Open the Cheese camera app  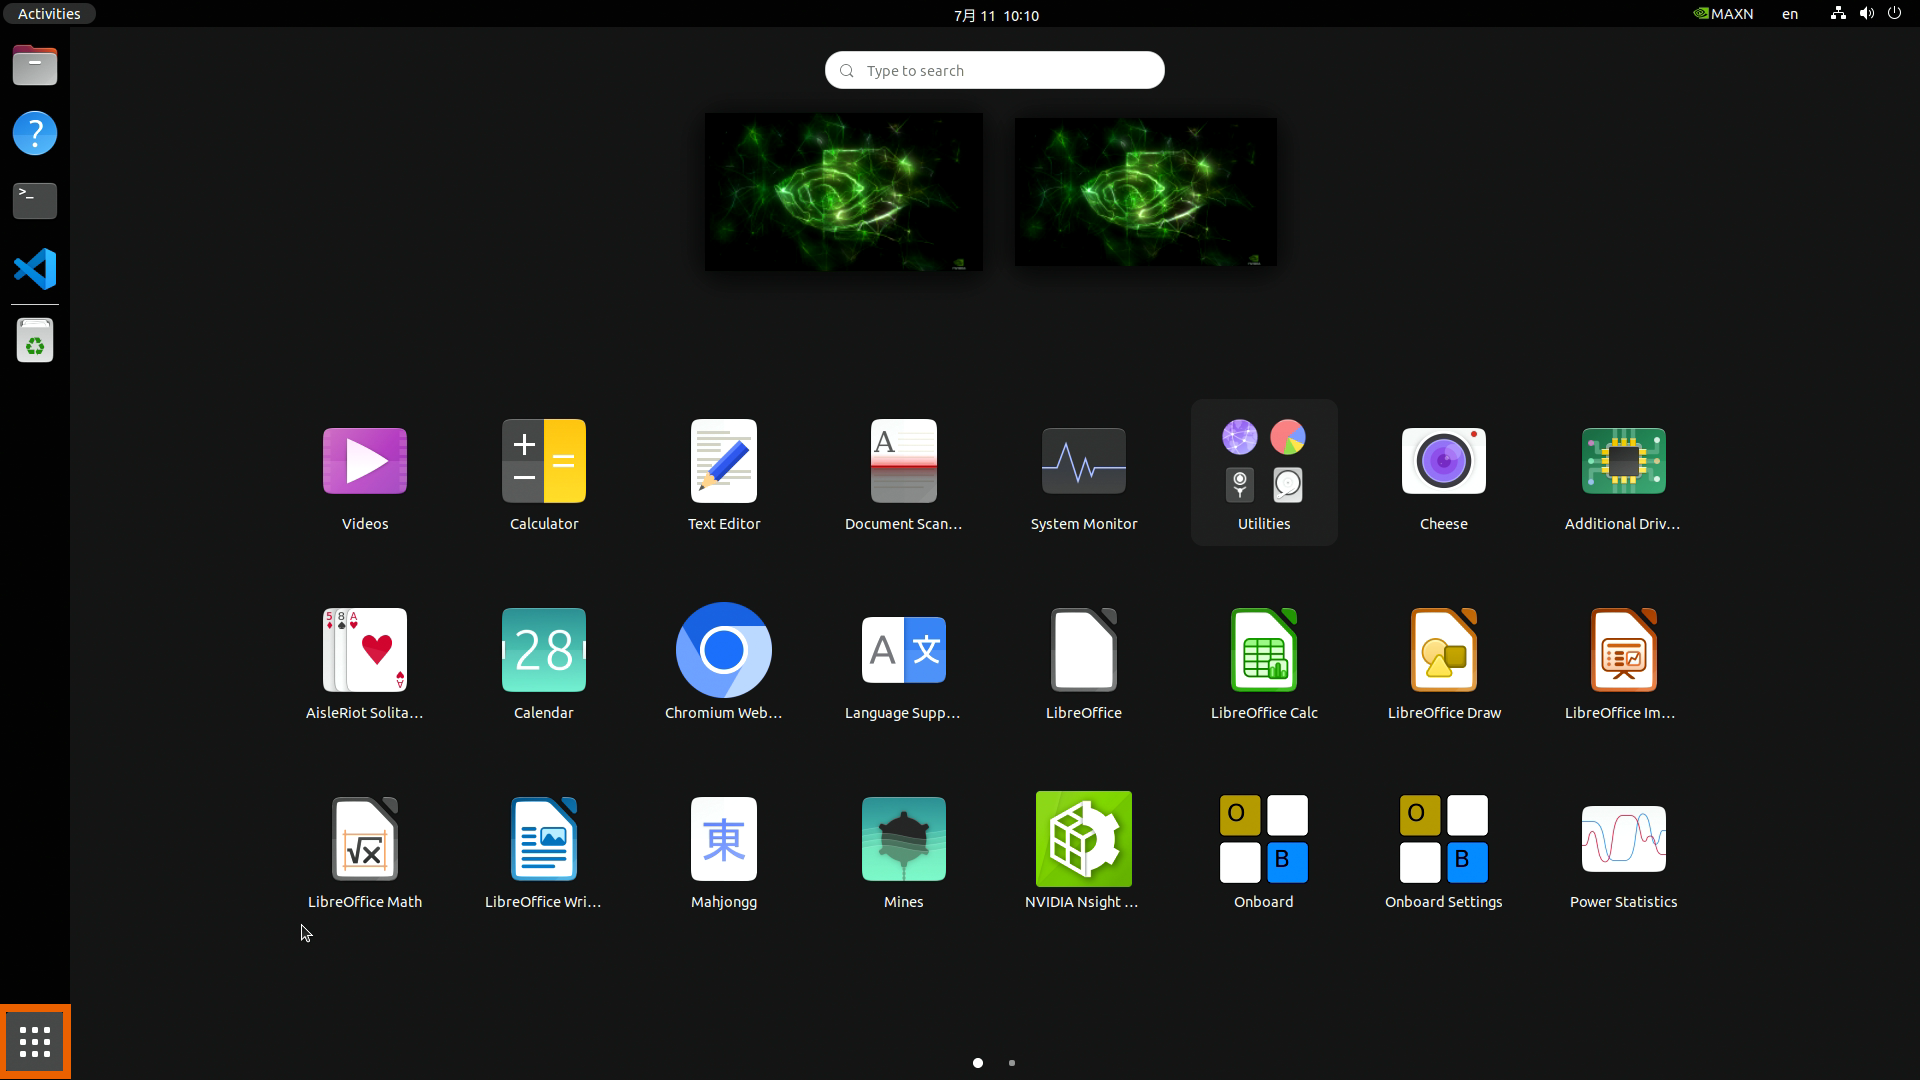pos(1443,461)
